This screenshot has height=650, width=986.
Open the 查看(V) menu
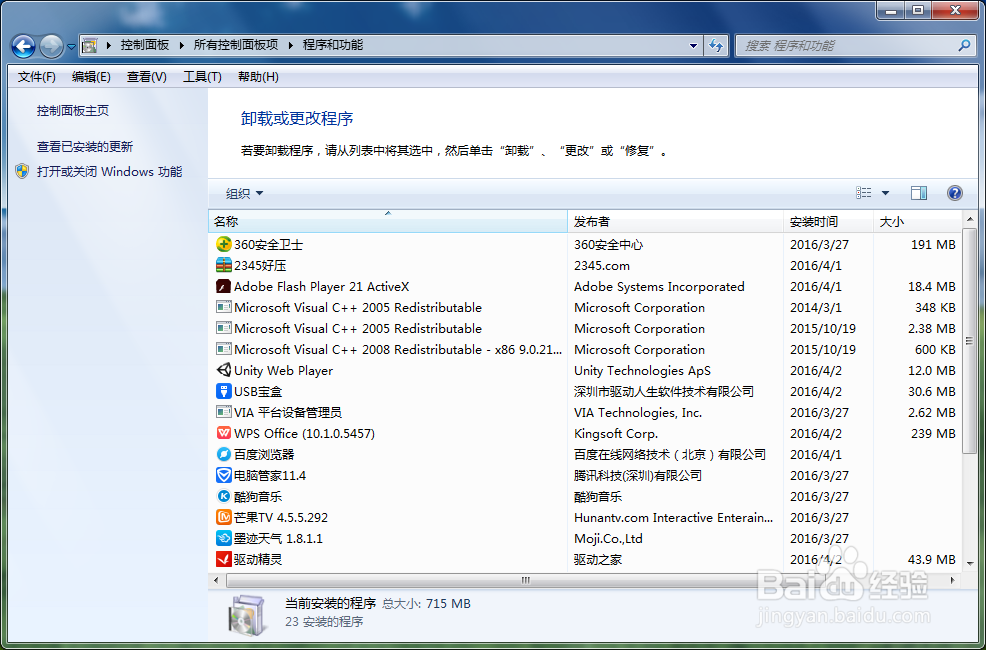point(147,77)
